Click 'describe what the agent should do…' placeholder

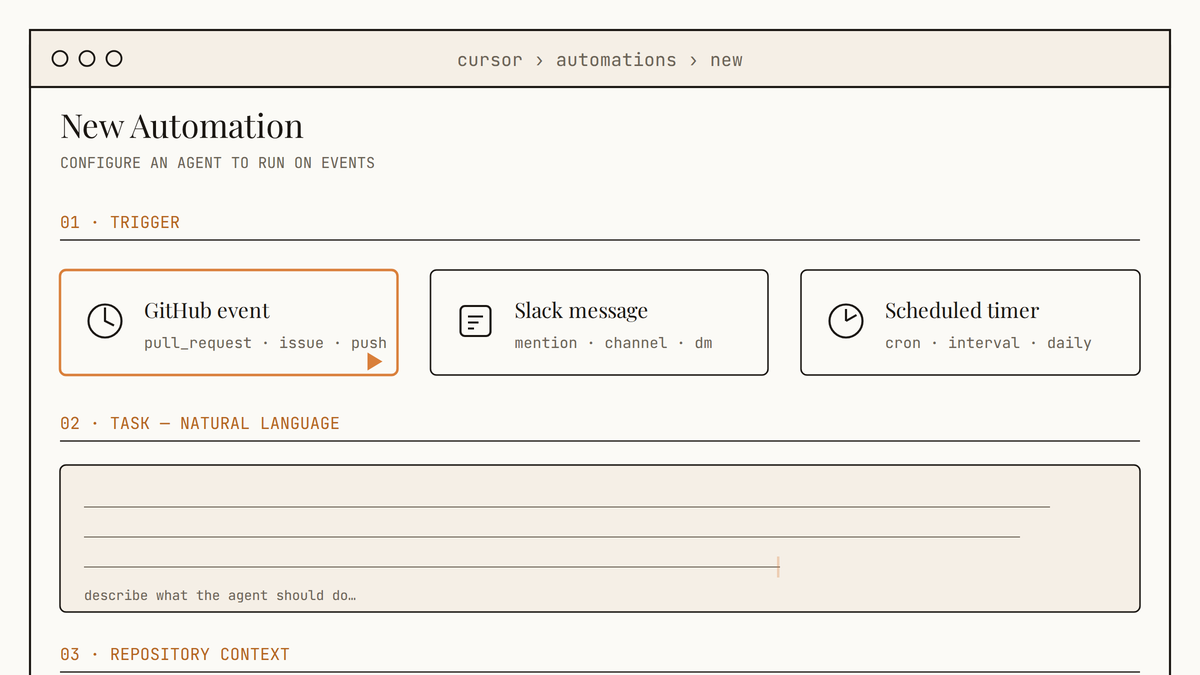(x=220, y=595)
